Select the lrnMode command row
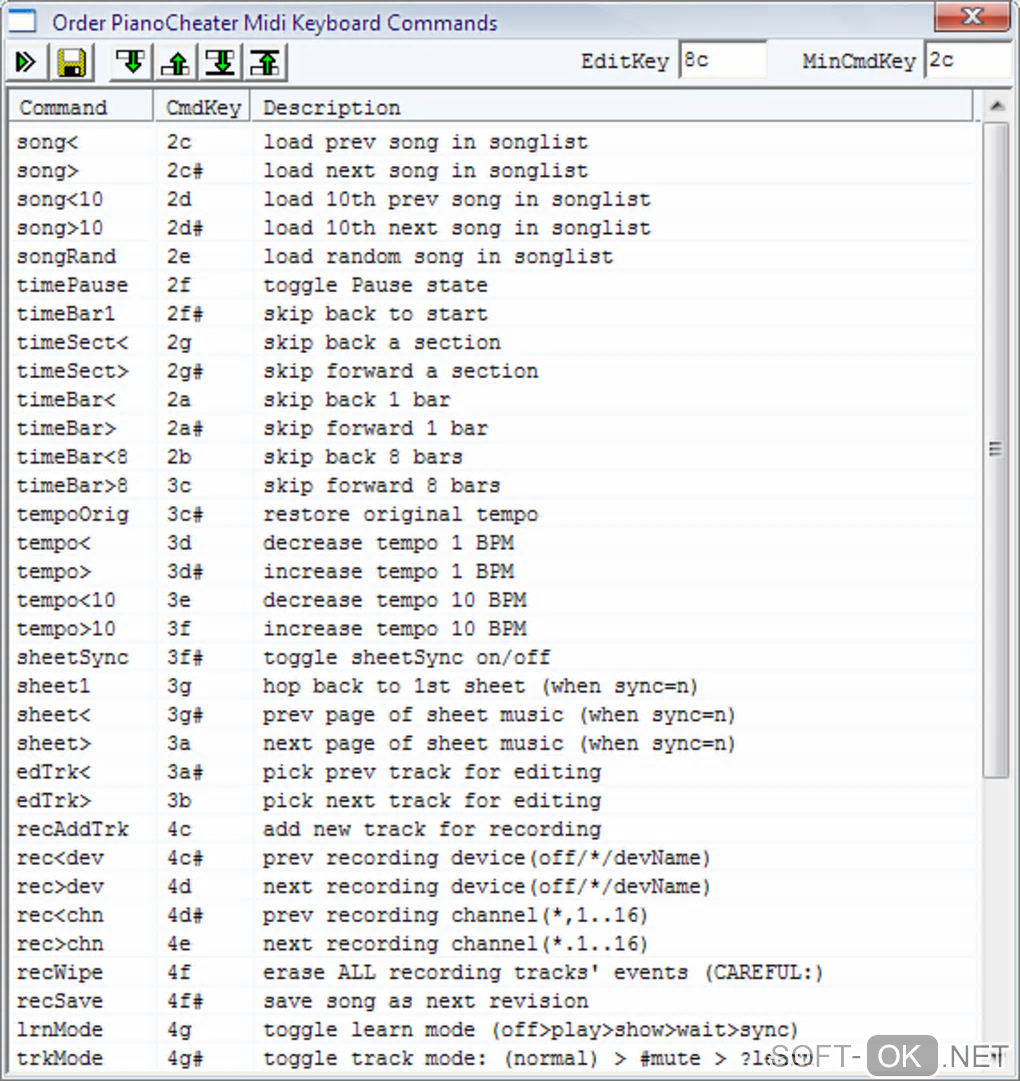1020x1081 pixels. pyautogui.click(x=495, y=1030)
